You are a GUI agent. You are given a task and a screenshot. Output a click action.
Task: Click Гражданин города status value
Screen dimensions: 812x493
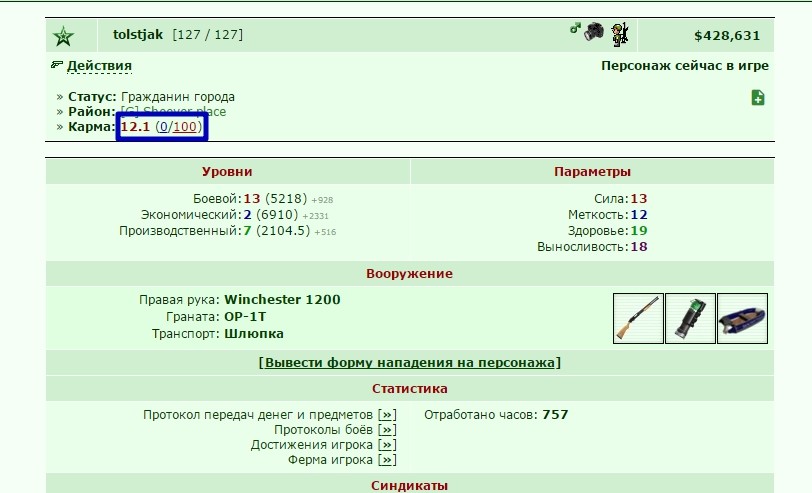[x=178, y=97]
